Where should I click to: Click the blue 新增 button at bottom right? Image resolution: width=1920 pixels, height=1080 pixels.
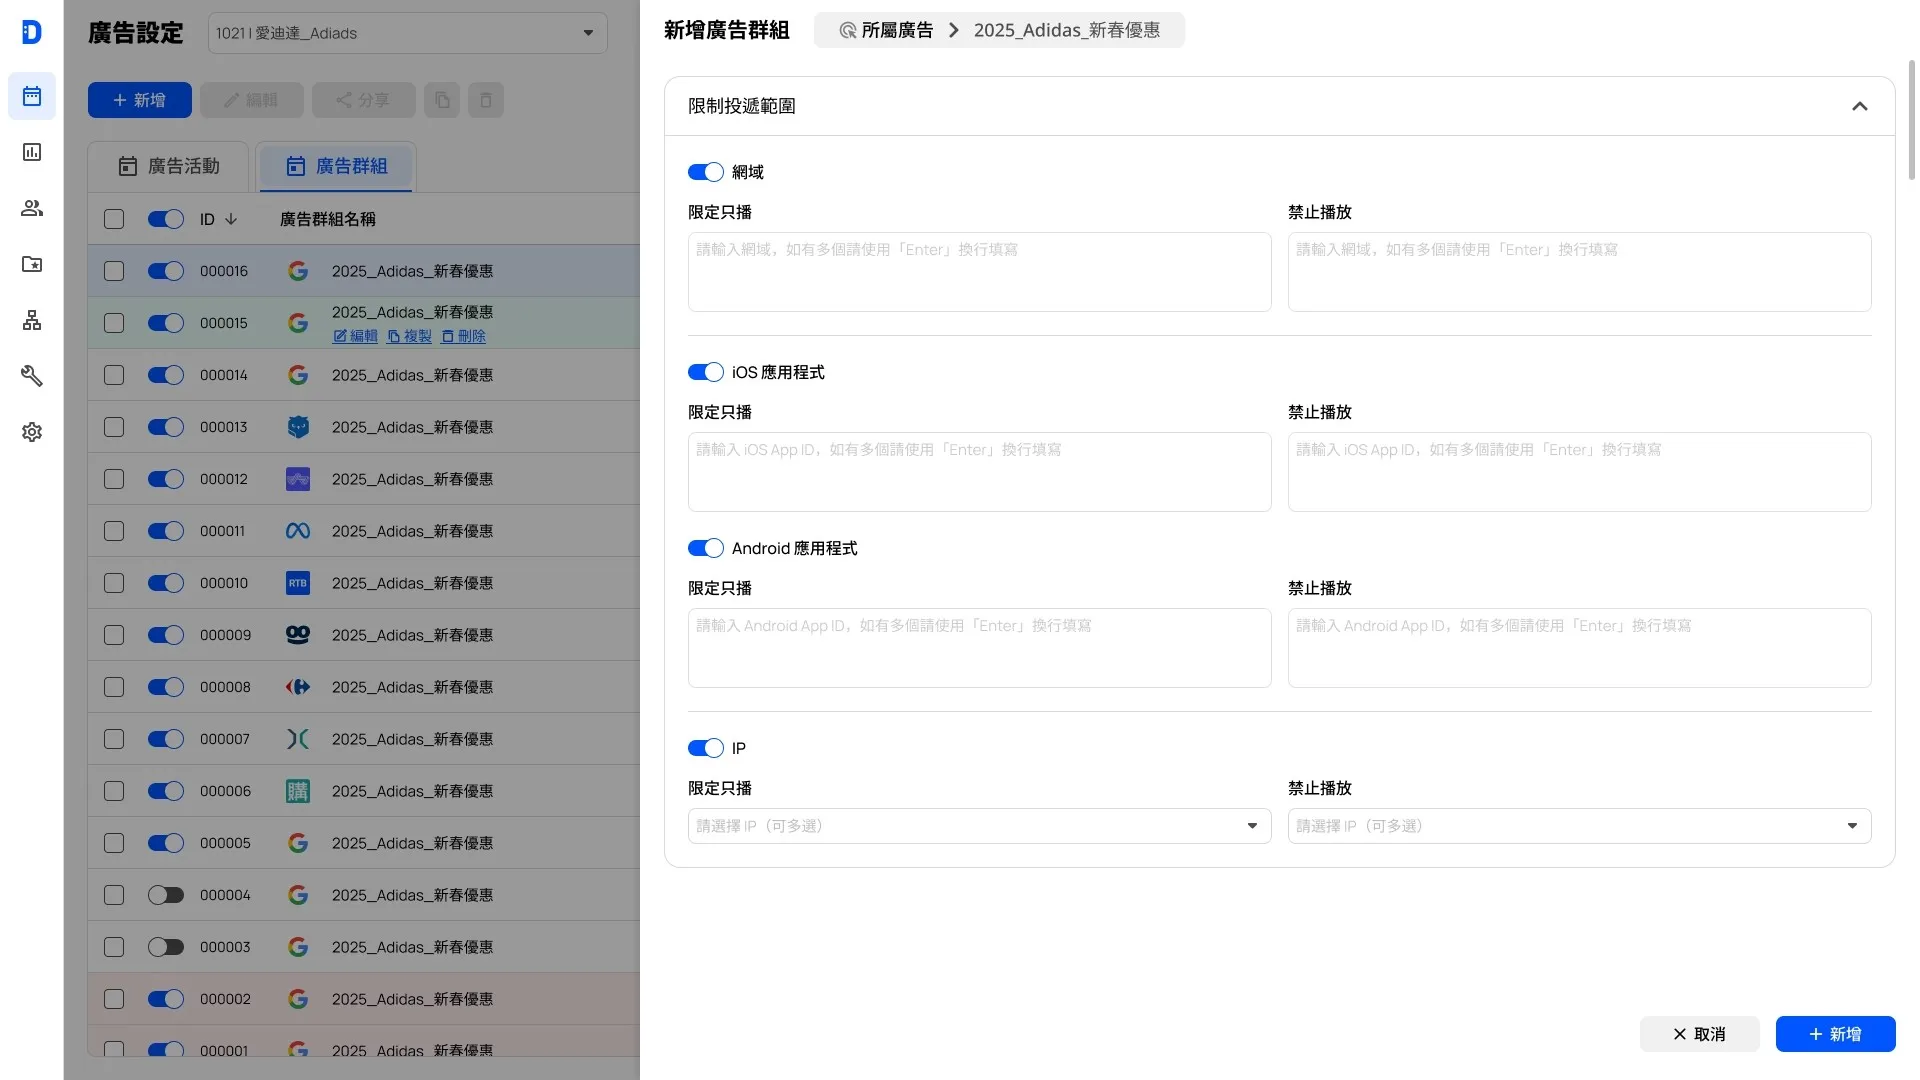[x=1836, y=1034]
